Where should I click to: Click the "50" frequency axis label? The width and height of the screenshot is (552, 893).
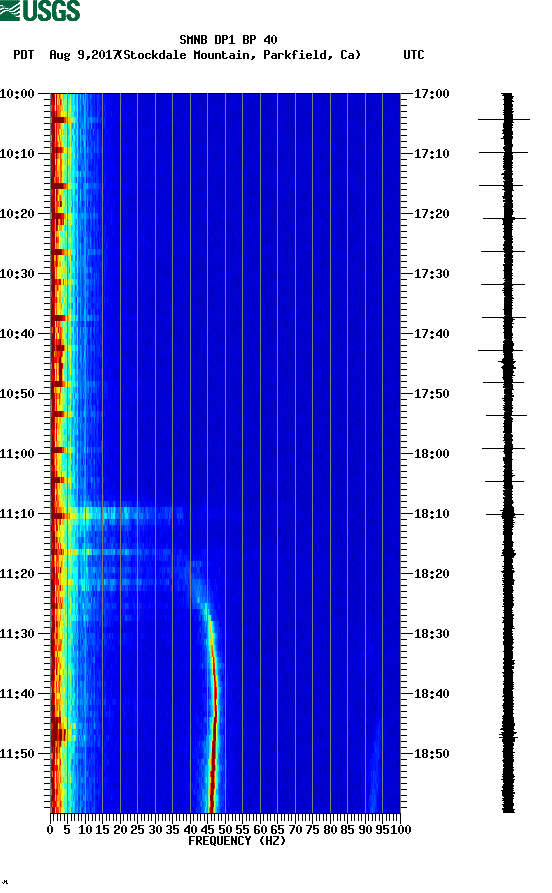coord(225,830)
